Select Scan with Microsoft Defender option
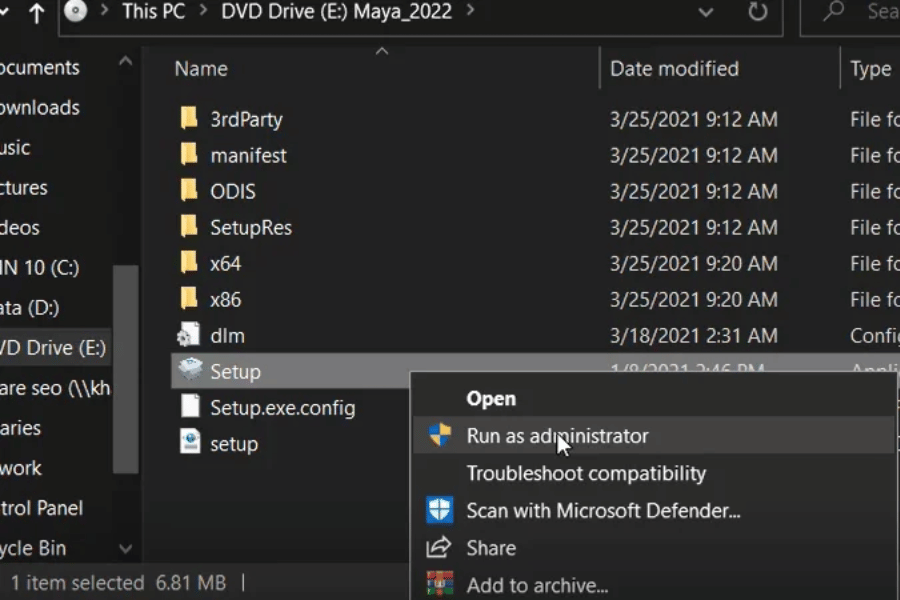 point(603,511)
